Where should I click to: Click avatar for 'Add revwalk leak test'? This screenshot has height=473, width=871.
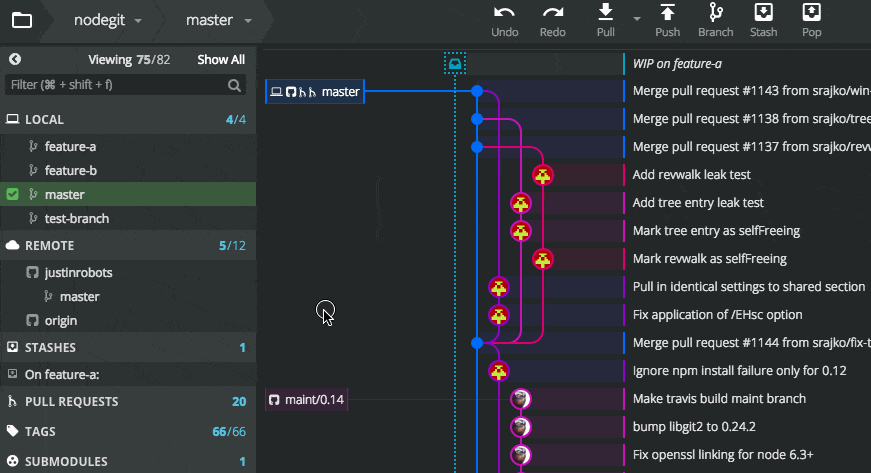point(543,175)
